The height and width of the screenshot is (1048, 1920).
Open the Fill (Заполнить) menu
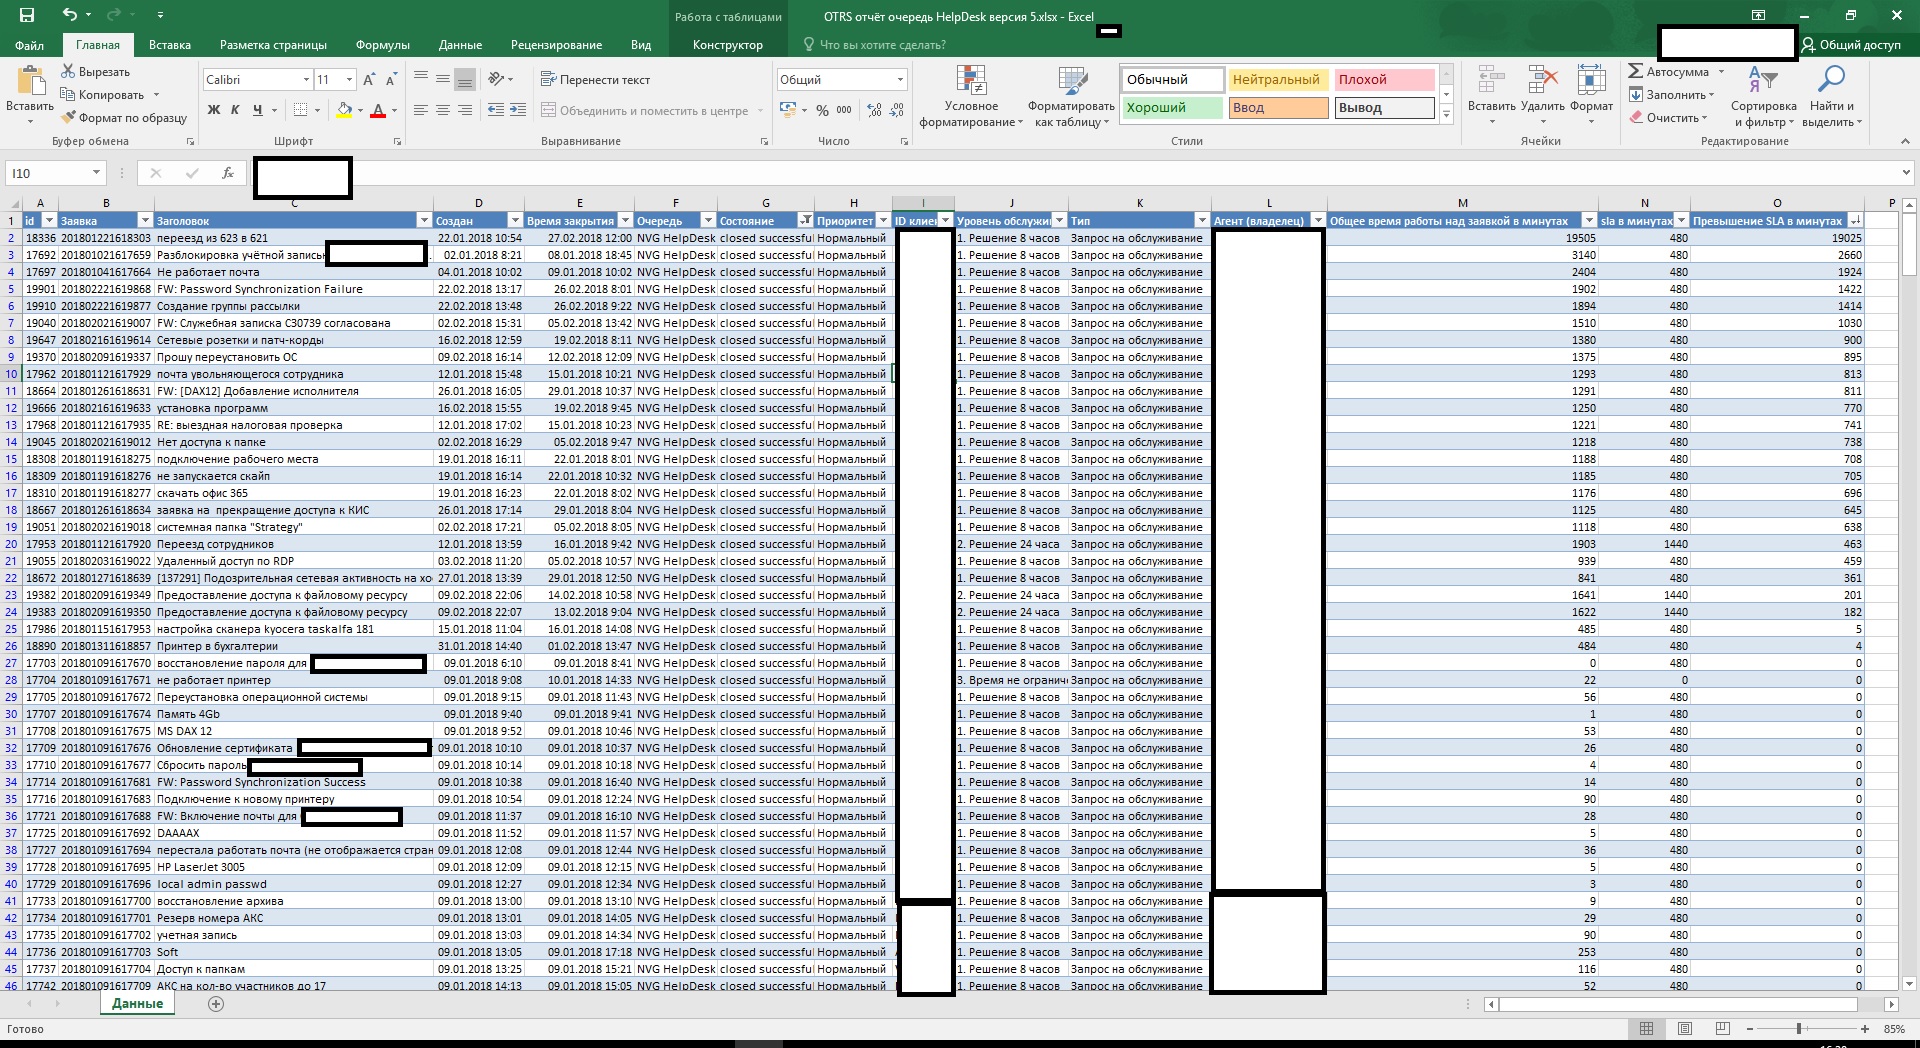1671,95
